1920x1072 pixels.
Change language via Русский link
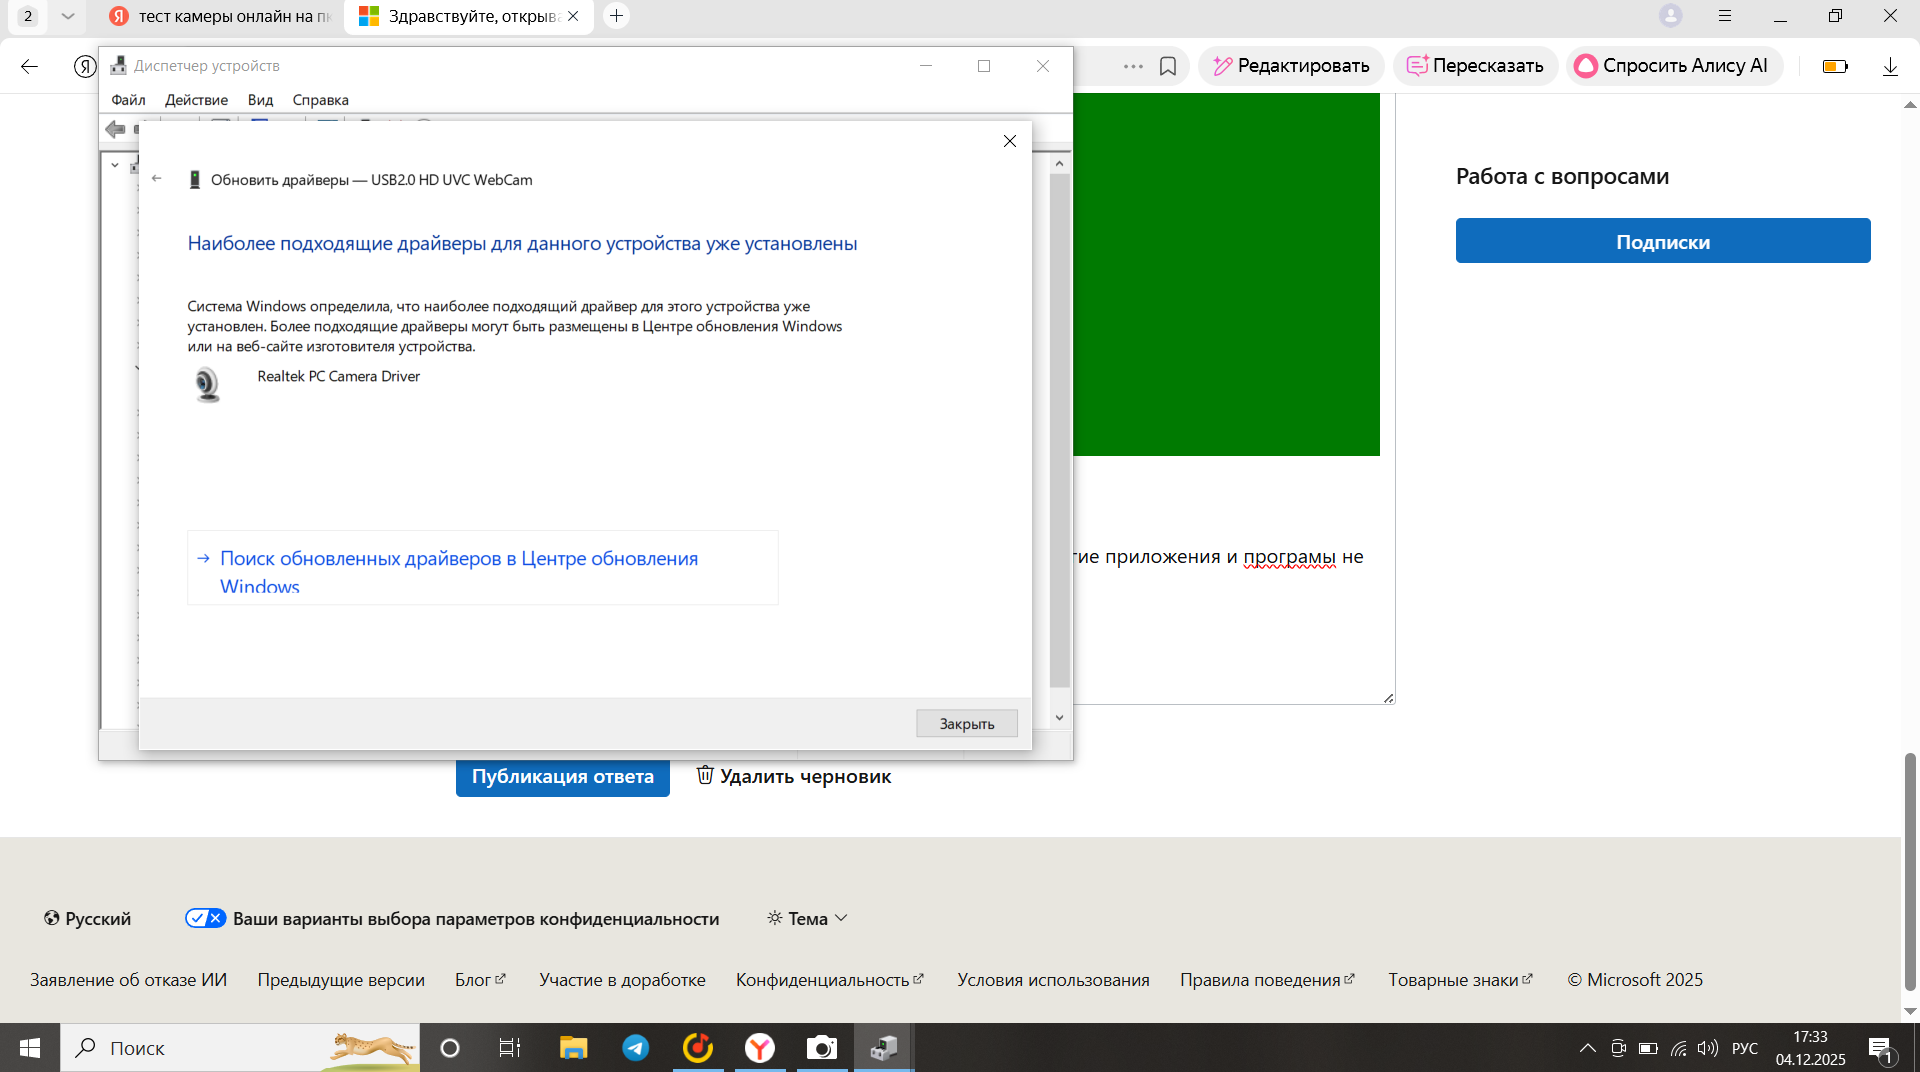(x=87, y=919)
